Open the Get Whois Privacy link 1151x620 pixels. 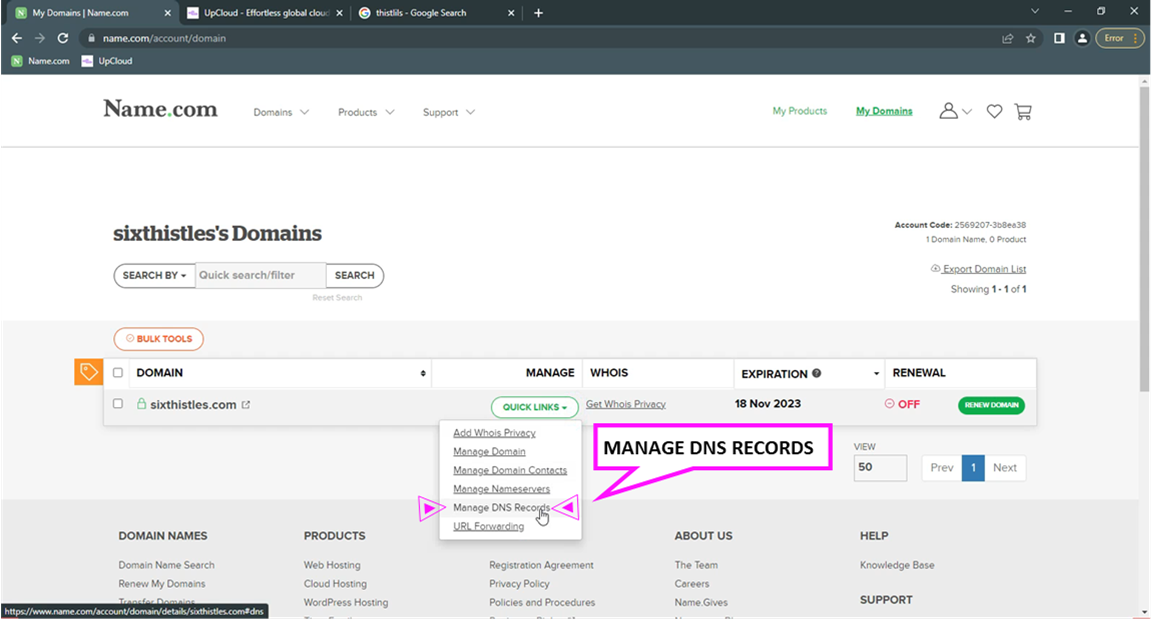pyautogui.click(x=625, y=404)
